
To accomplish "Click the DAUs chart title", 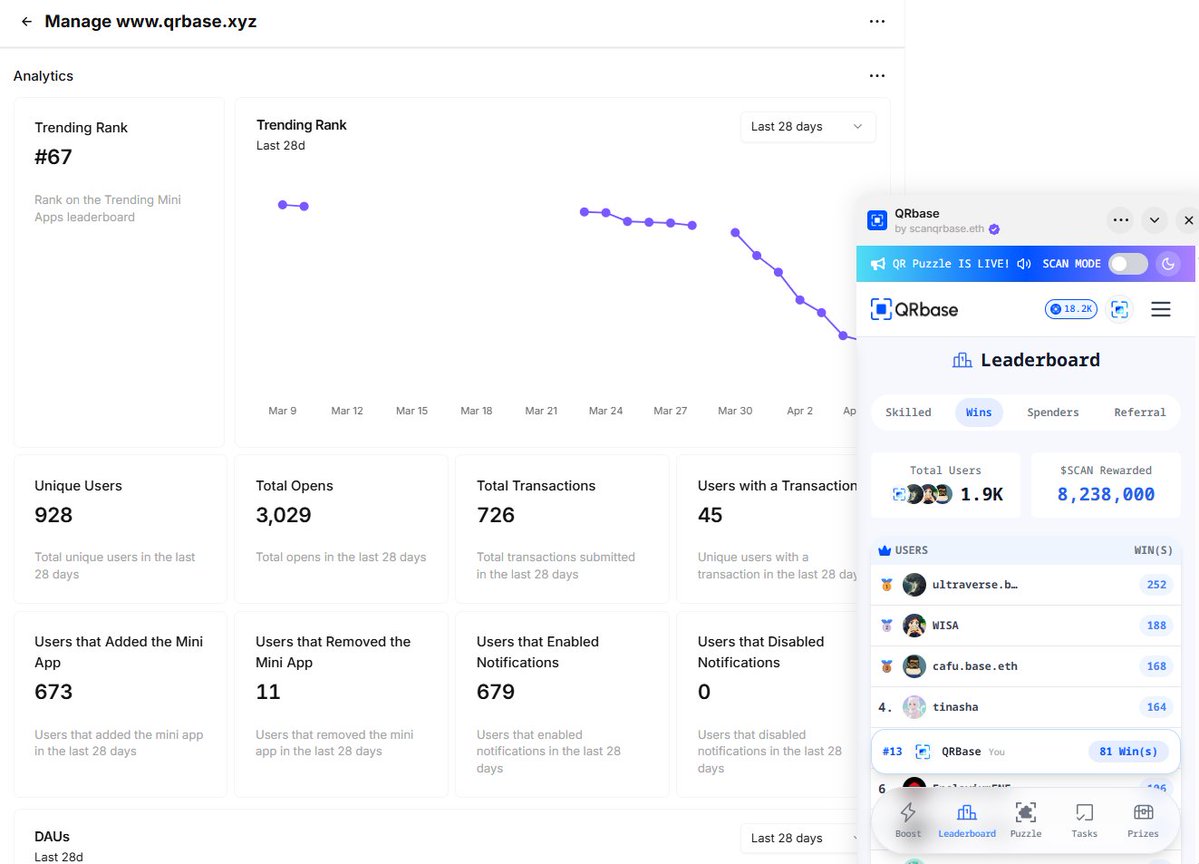I will [x=52, y=836].
